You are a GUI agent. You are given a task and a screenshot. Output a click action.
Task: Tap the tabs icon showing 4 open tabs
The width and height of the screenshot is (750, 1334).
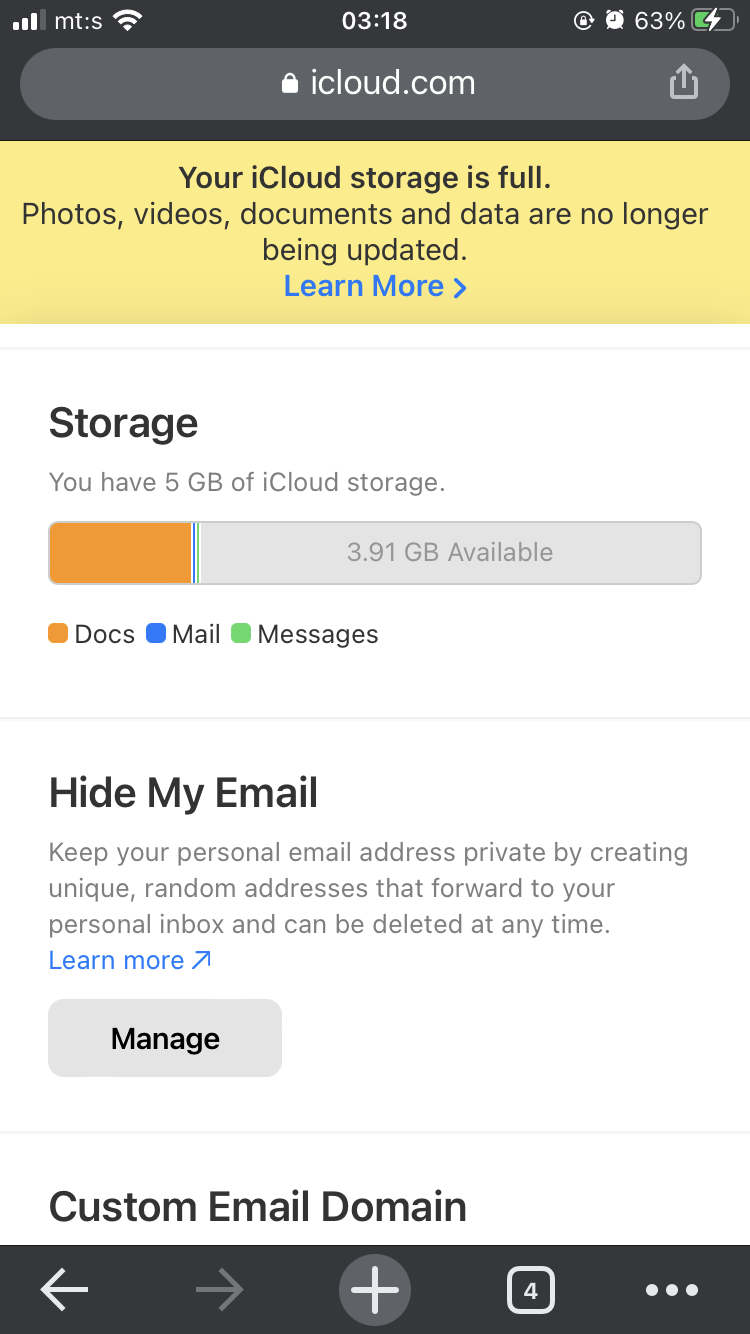[530, 1289]
